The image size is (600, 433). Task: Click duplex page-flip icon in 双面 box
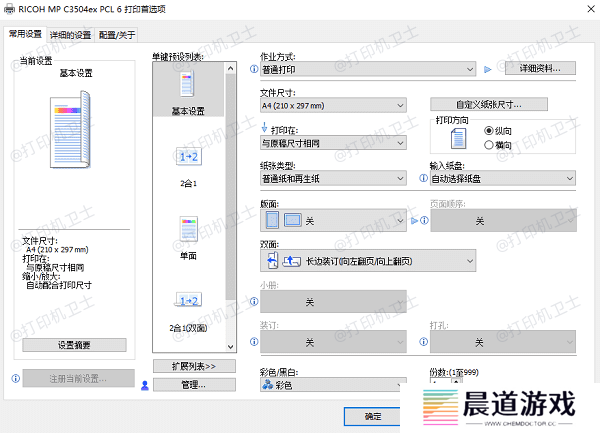point(272,261)
